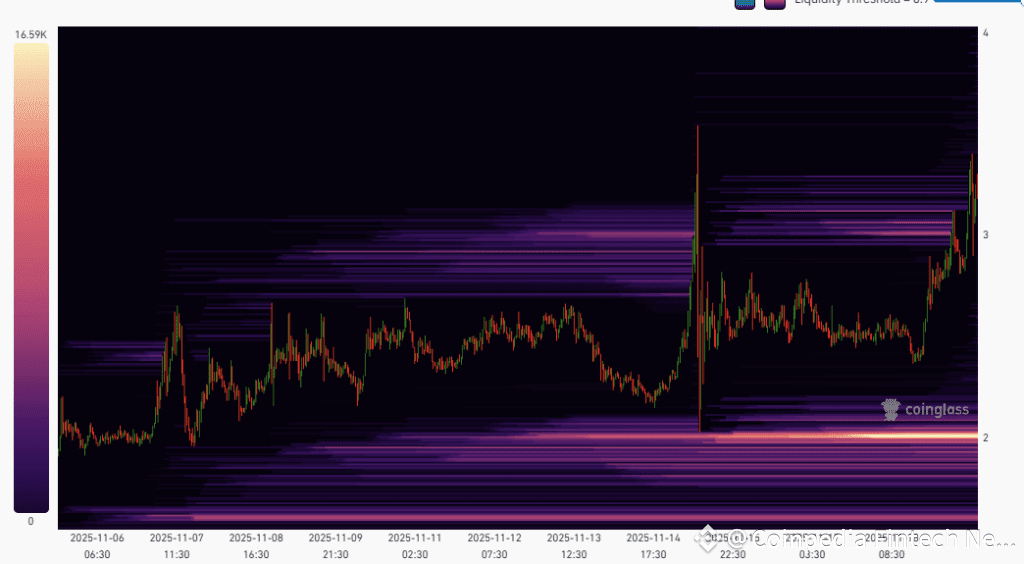Adjust the blue Liquidity Threshold slider
This screenshot has height=564, width=1024.
tap(978, 1)
